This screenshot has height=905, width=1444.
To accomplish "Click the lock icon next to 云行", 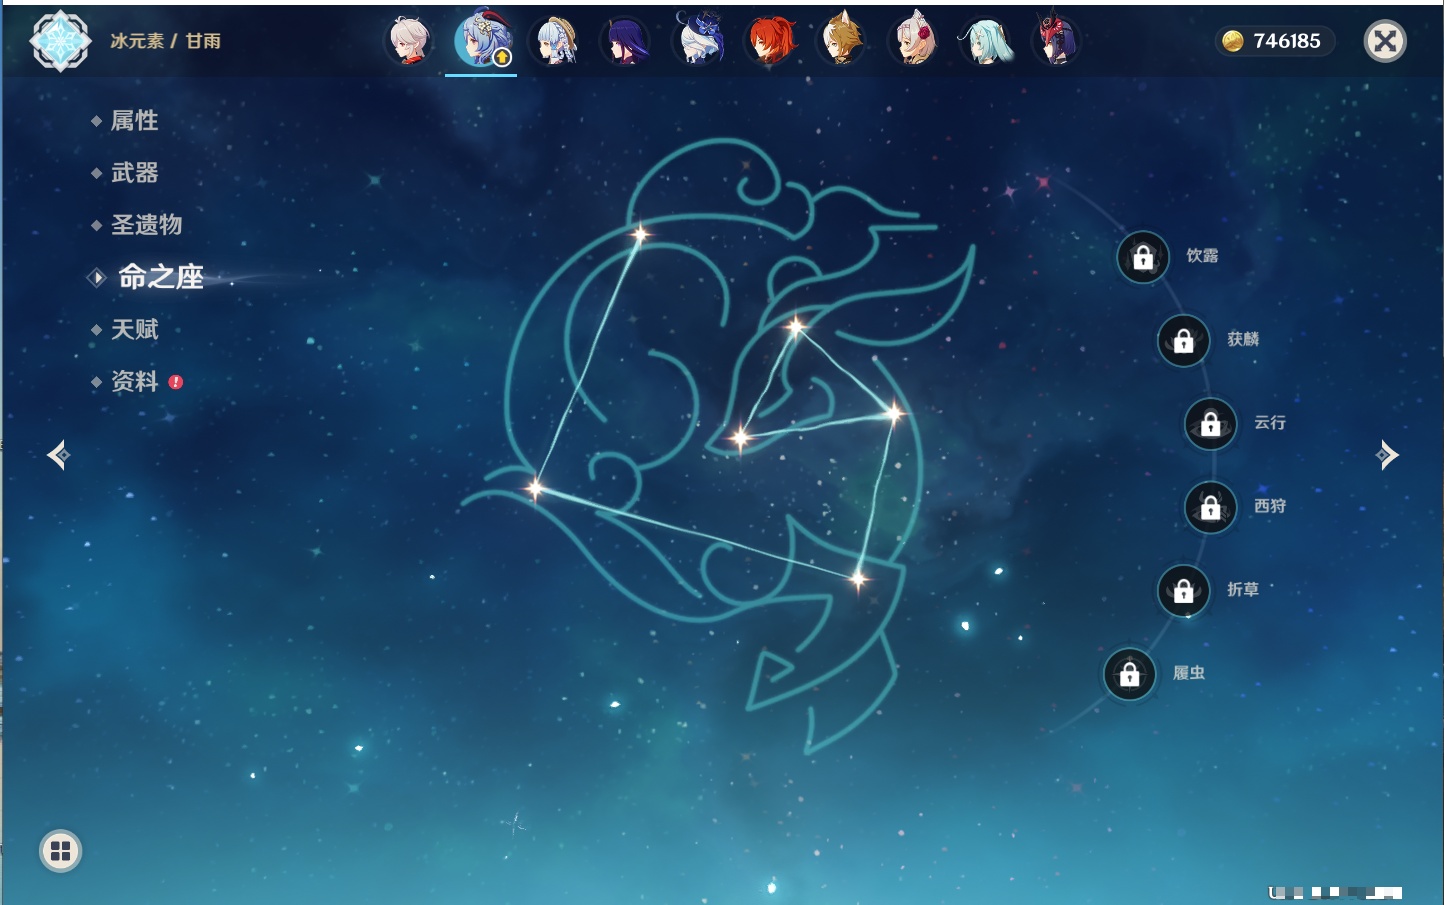I will 1210,424.
